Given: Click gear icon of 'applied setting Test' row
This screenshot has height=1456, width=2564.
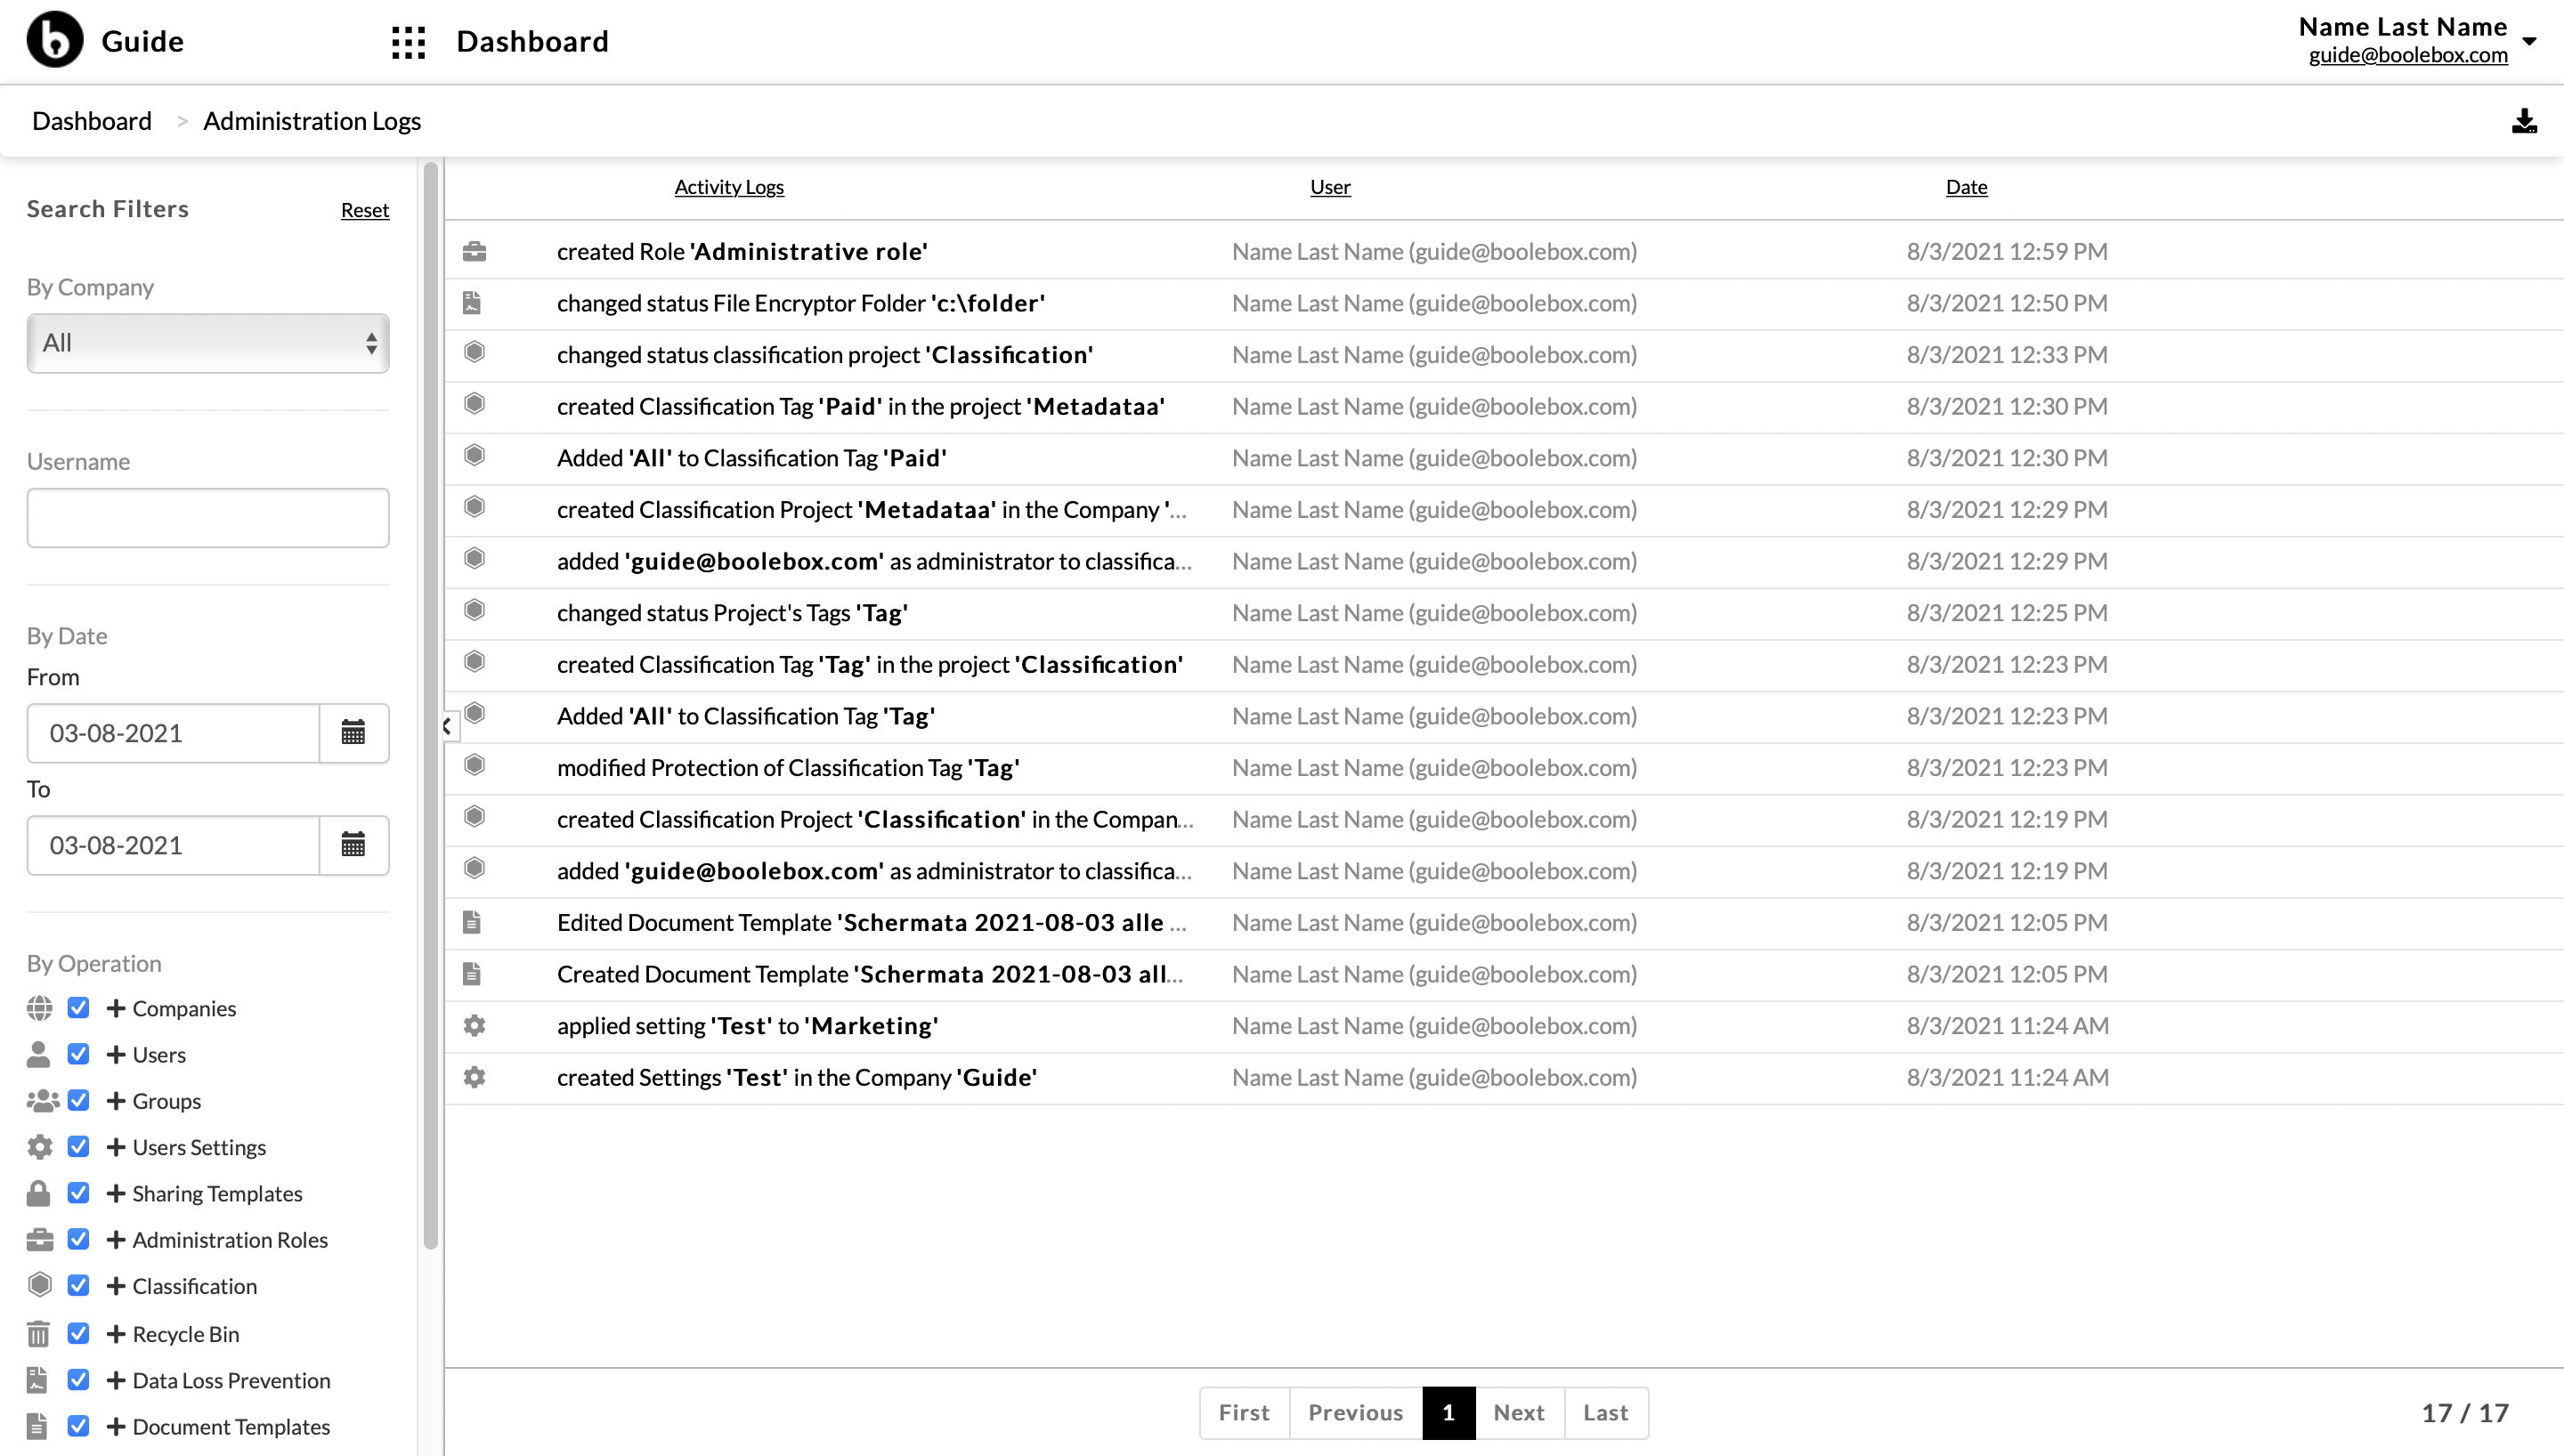Looking at the screenshot, I should (474, 1026).
